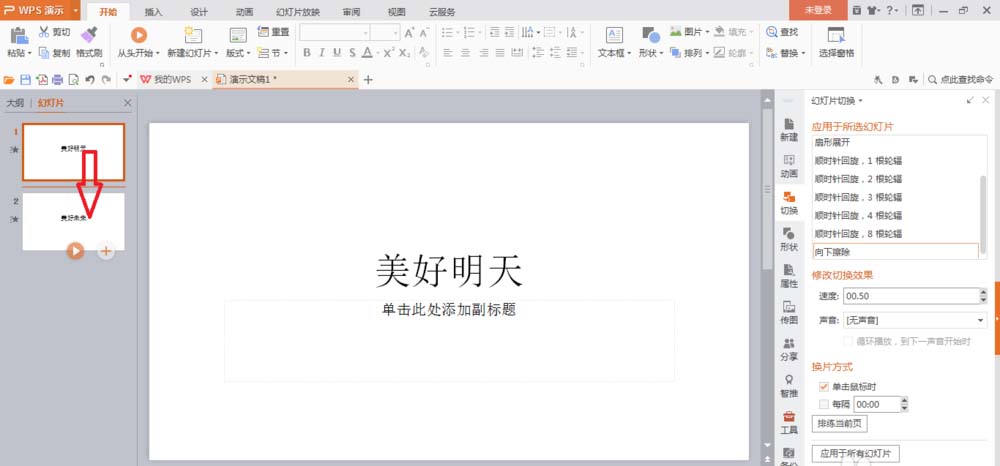Select slide 2 thumbnail

(x=73, y=221)
